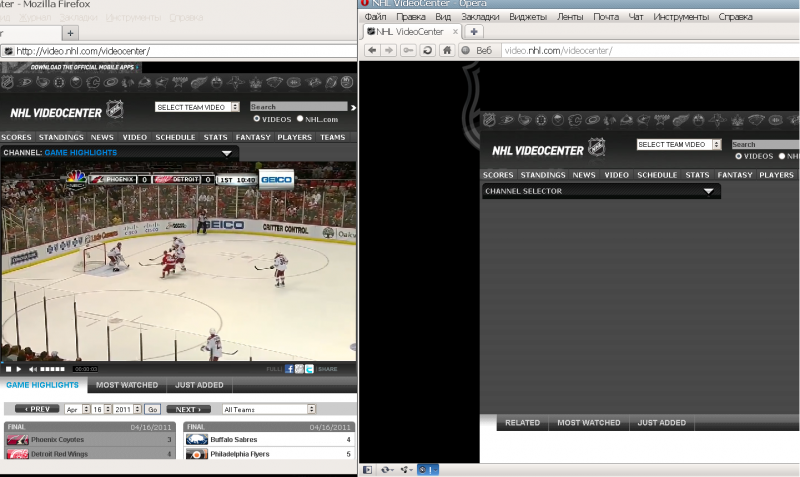Open STANDINGS nav link in Opera page

(x=543, y=175)
